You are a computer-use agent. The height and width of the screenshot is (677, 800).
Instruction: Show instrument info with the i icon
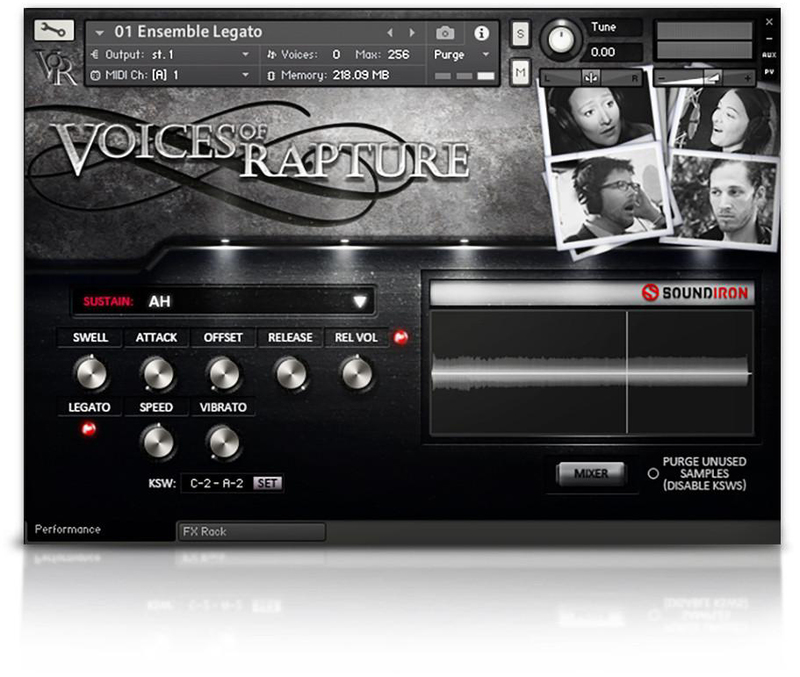pyautogui.click(x=481, y=33)
